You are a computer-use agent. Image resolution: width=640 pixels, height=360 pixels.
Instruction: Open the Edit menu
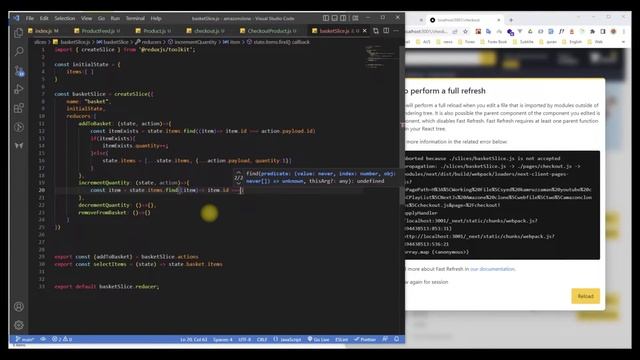coord(44,18)
